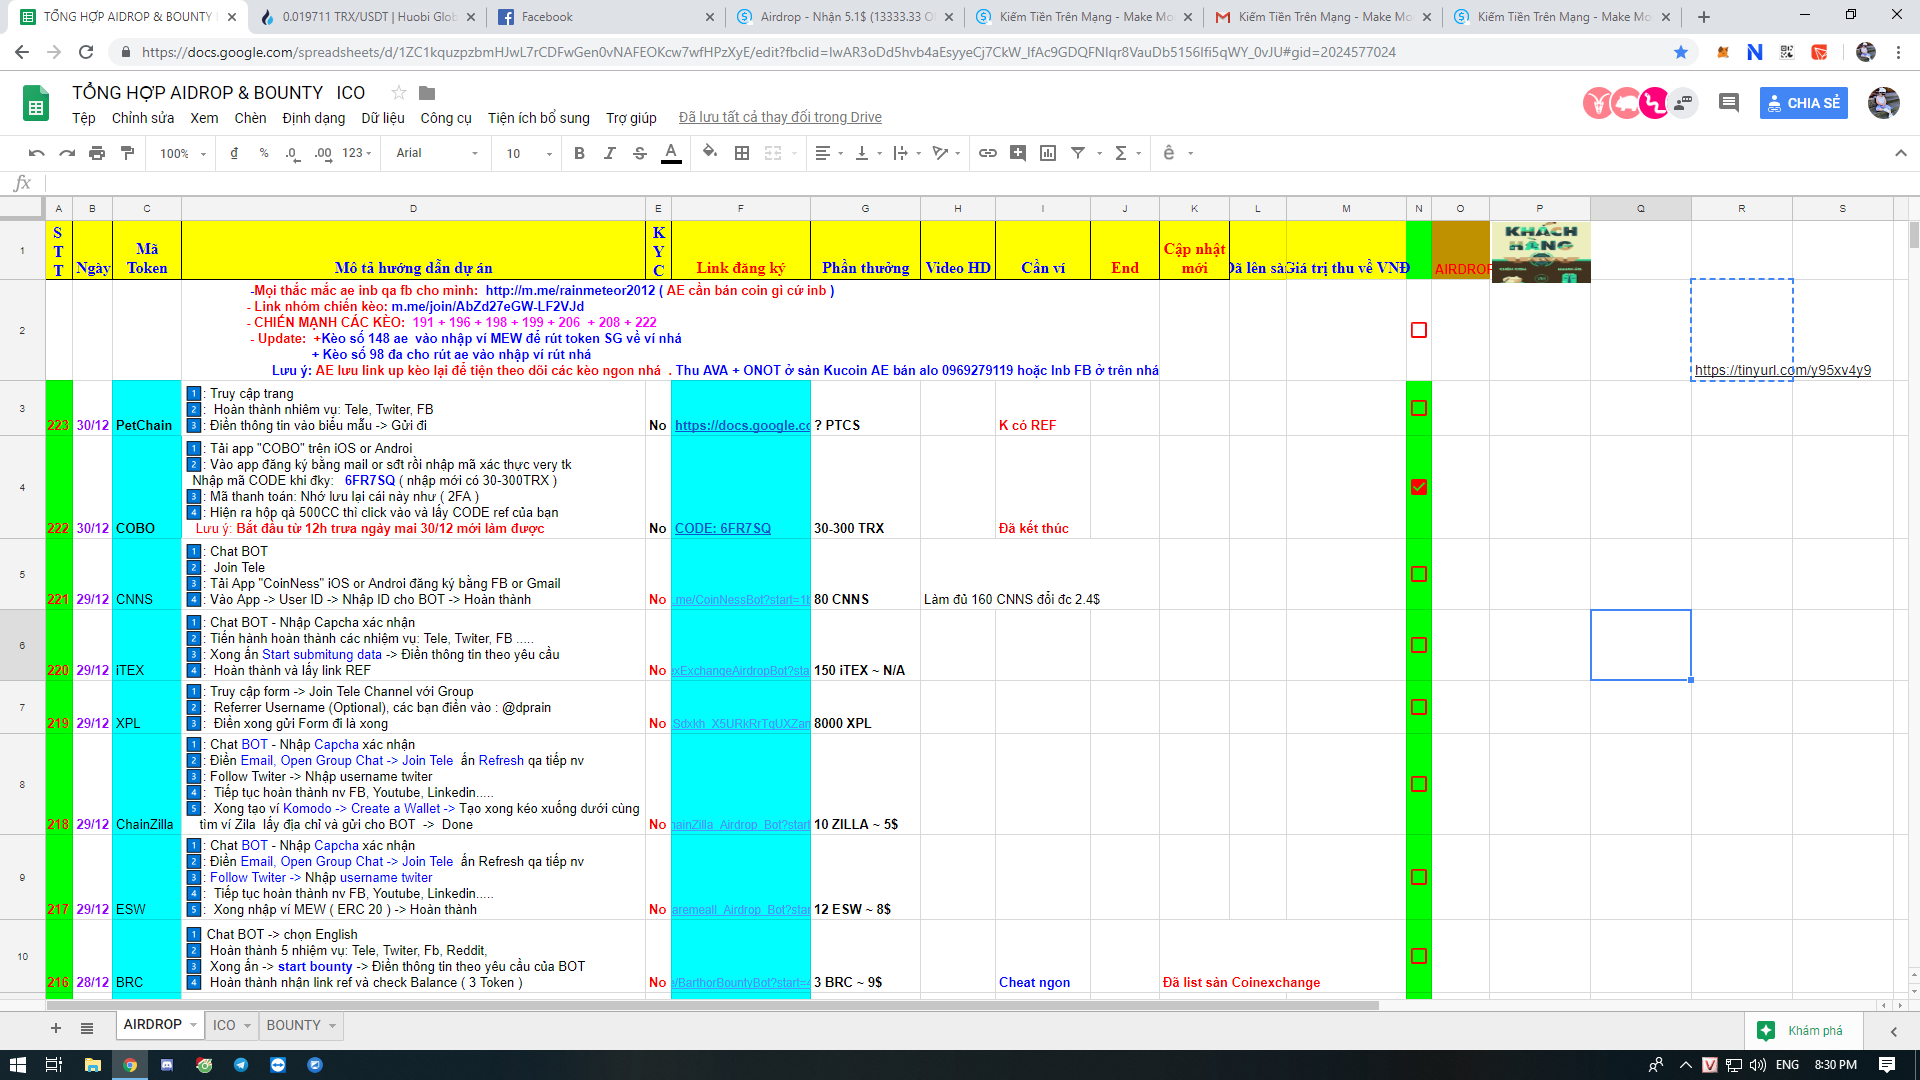
Task: Toggle the PetChain row checkbox
Action: pos(1418,408)
